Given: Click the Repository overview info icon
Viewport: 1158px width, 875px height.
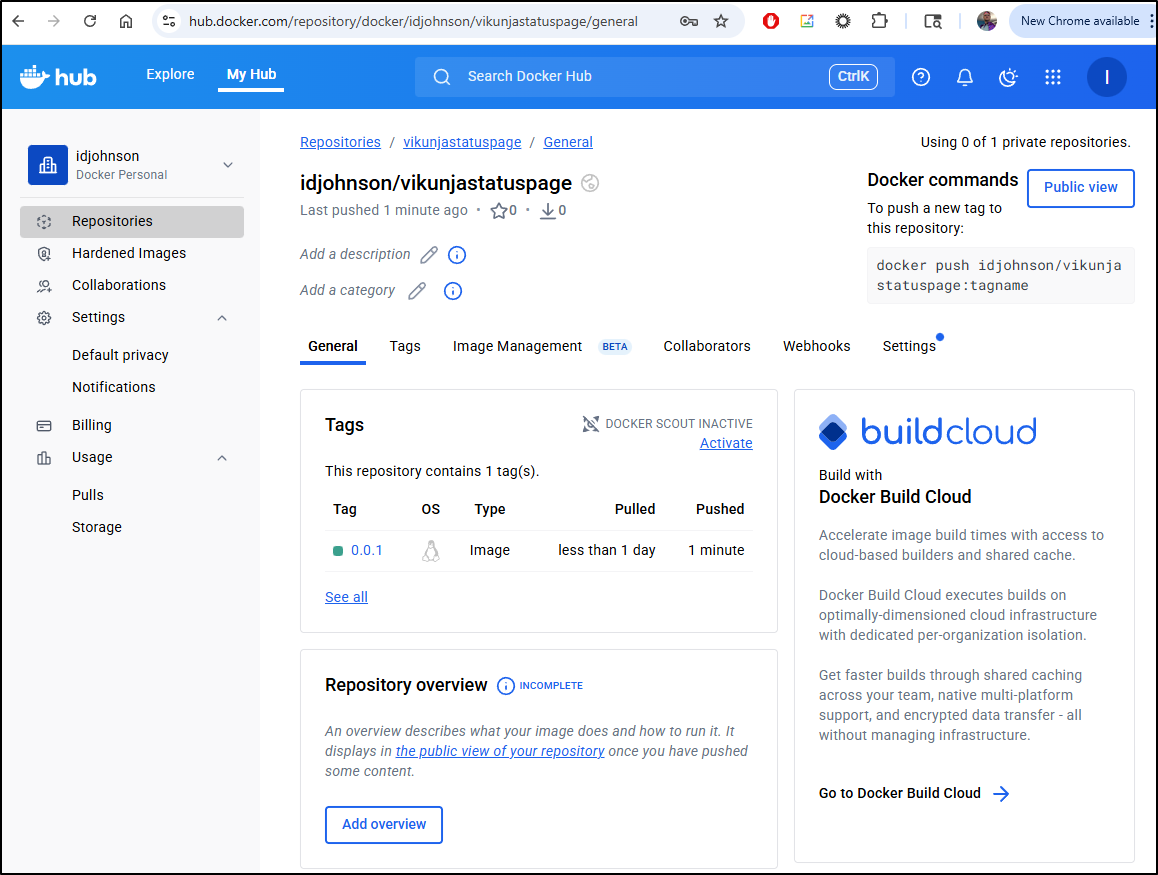Looking at the screenshot, I should 506,686.
